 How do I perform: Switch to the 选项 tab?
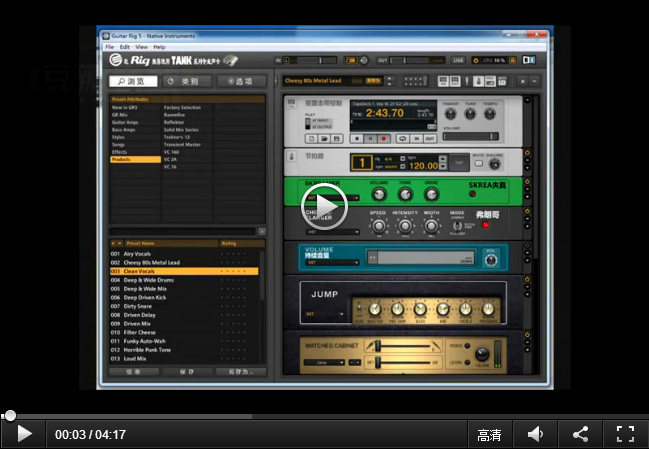click(241, 82)
